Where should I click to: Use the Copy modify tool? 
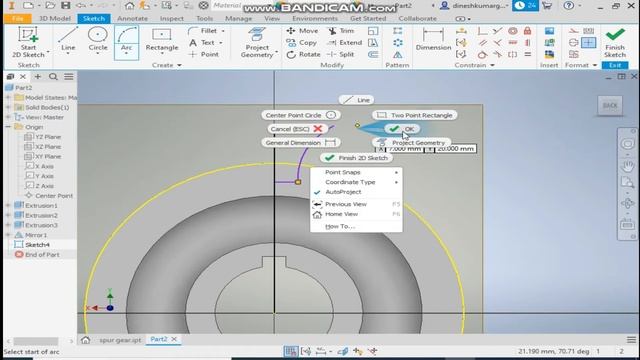click(x=302, y=42)
